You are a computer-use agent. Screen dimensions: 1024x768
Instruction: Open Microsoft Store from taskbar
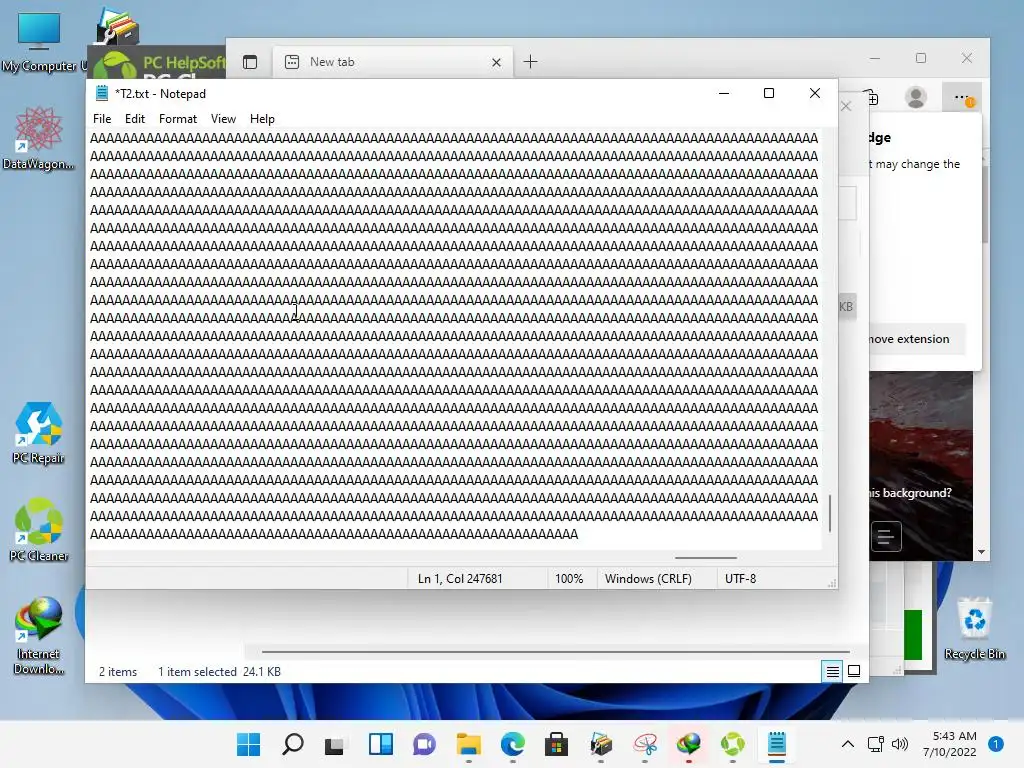[556, 744]
